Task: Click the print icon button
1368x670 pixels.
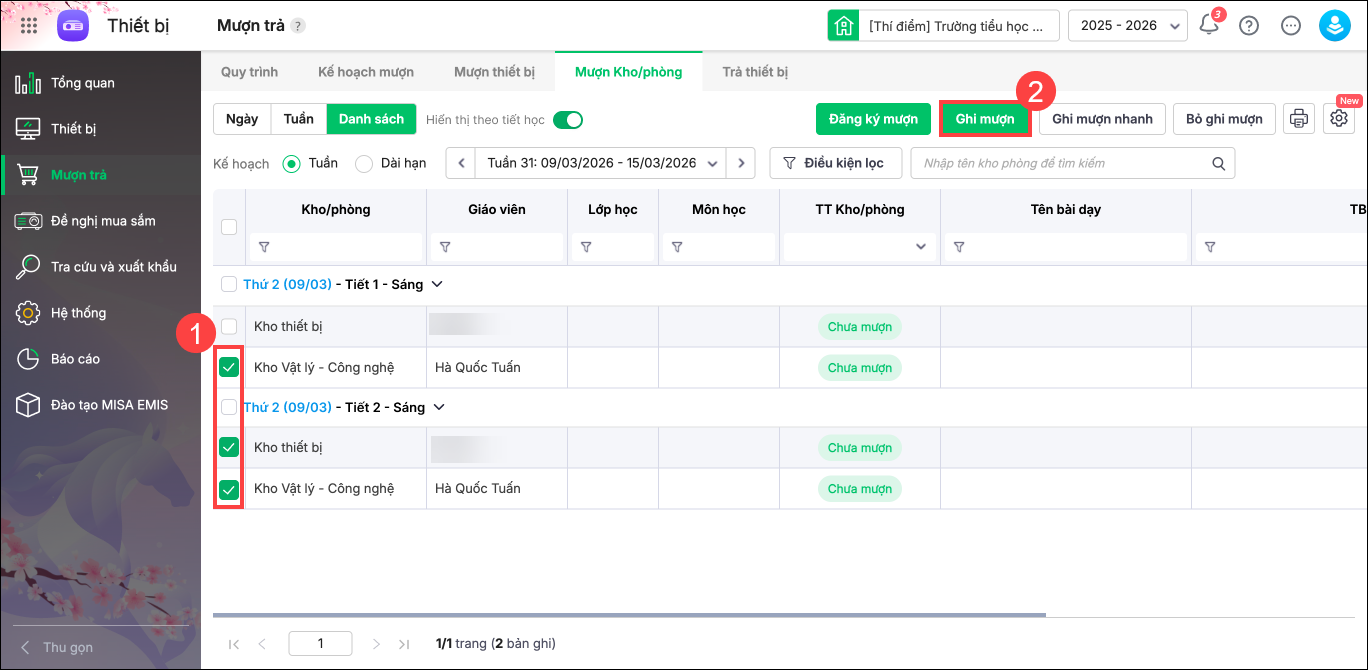Action: pos(1299,119)
